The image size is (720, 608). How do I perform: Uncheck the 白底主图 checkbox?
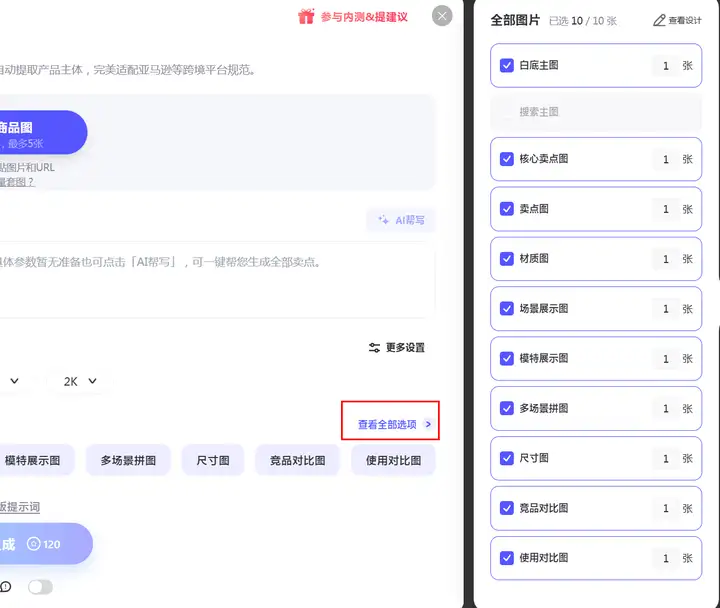click(x=506, y=65)
